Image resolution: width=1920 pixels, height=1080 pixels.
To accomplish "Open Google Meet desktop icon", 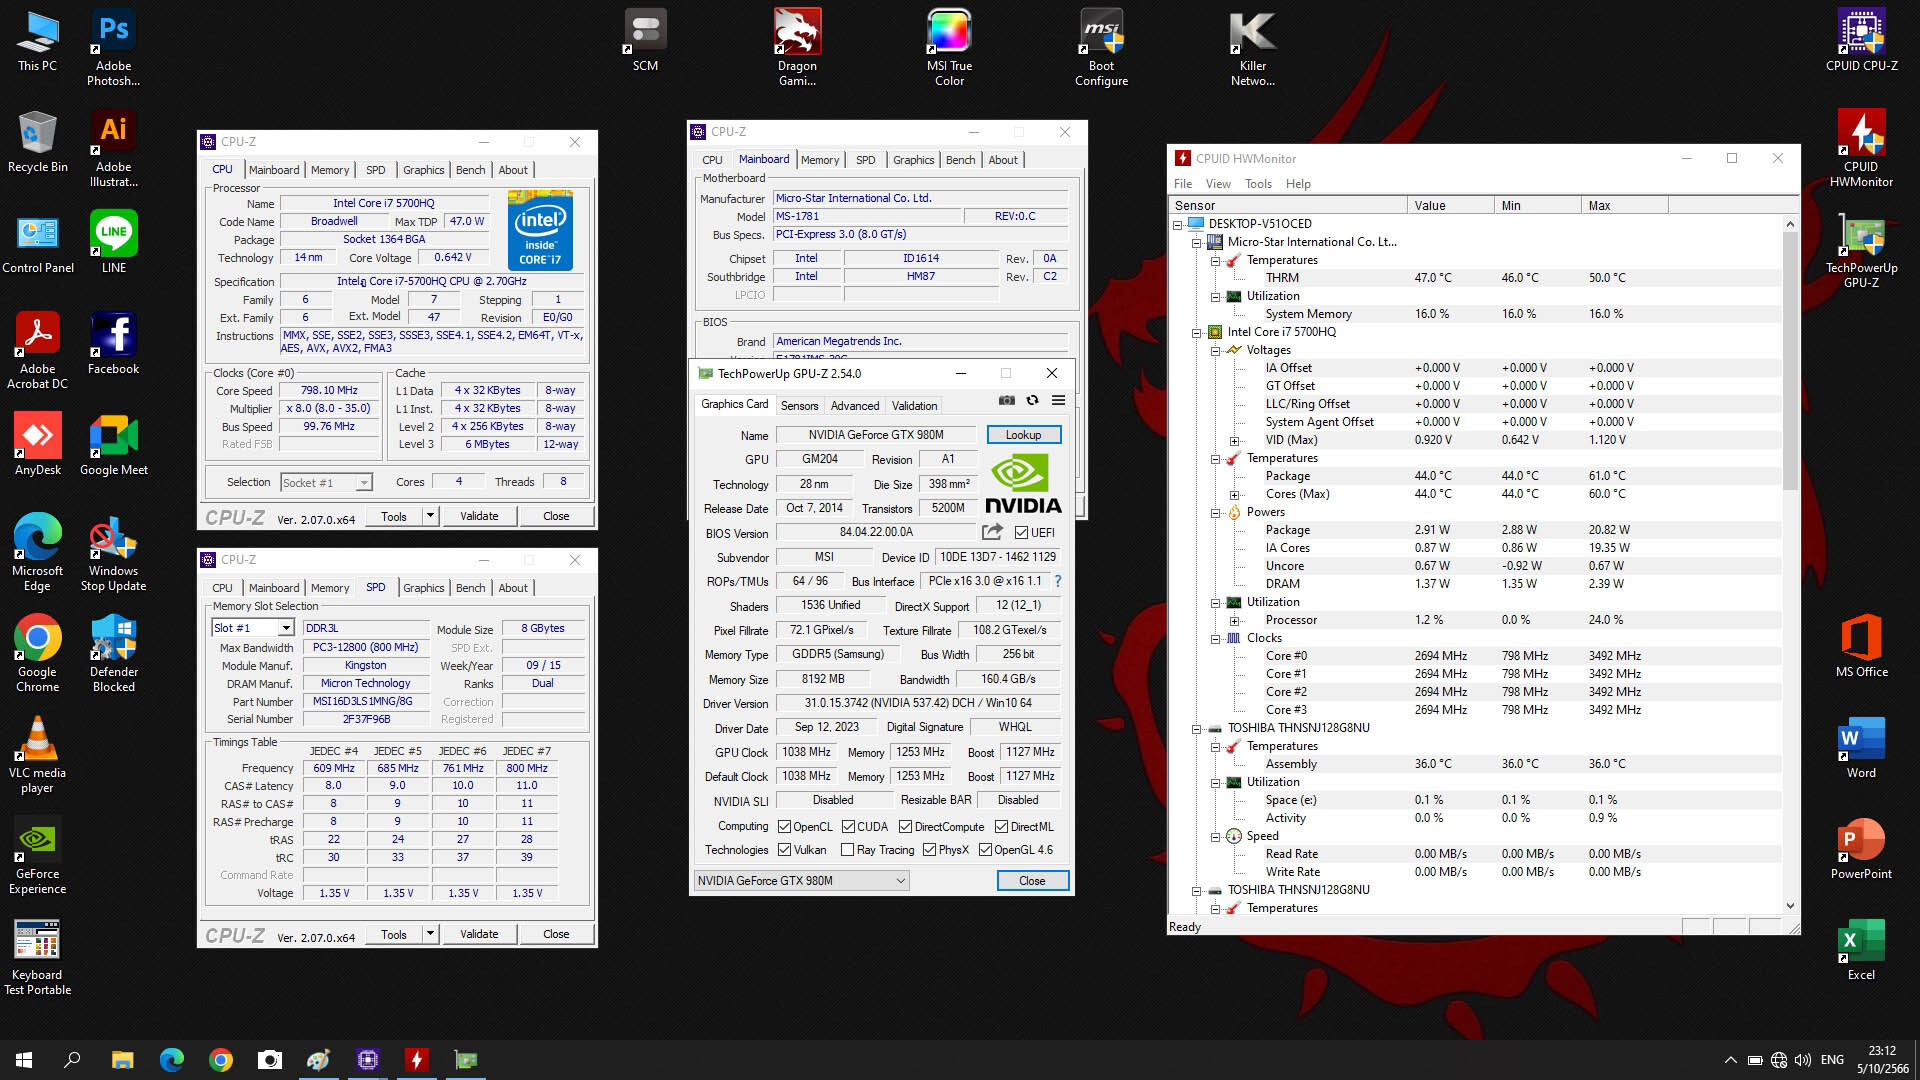I will tap(113, 444).
